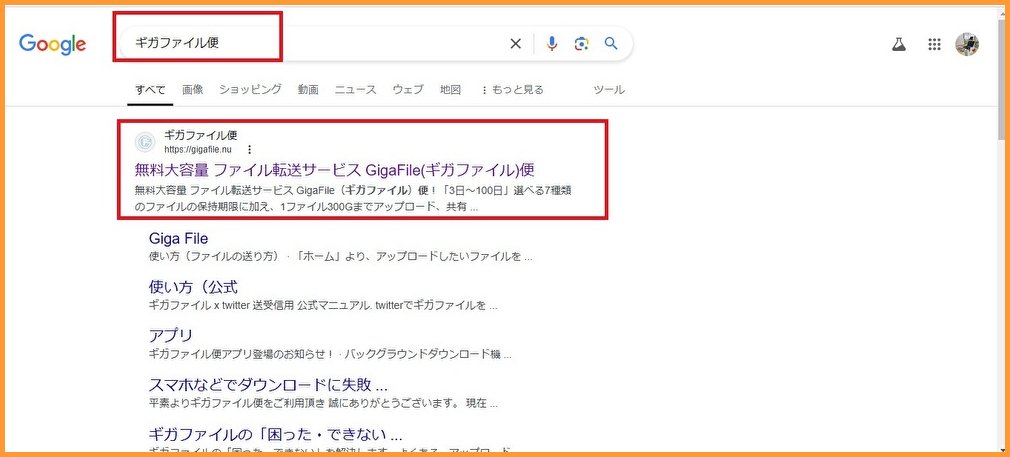This screenshot has width=1010, height=457.
Task: Switch to the 地図 tab
Action: pos(450,90)
